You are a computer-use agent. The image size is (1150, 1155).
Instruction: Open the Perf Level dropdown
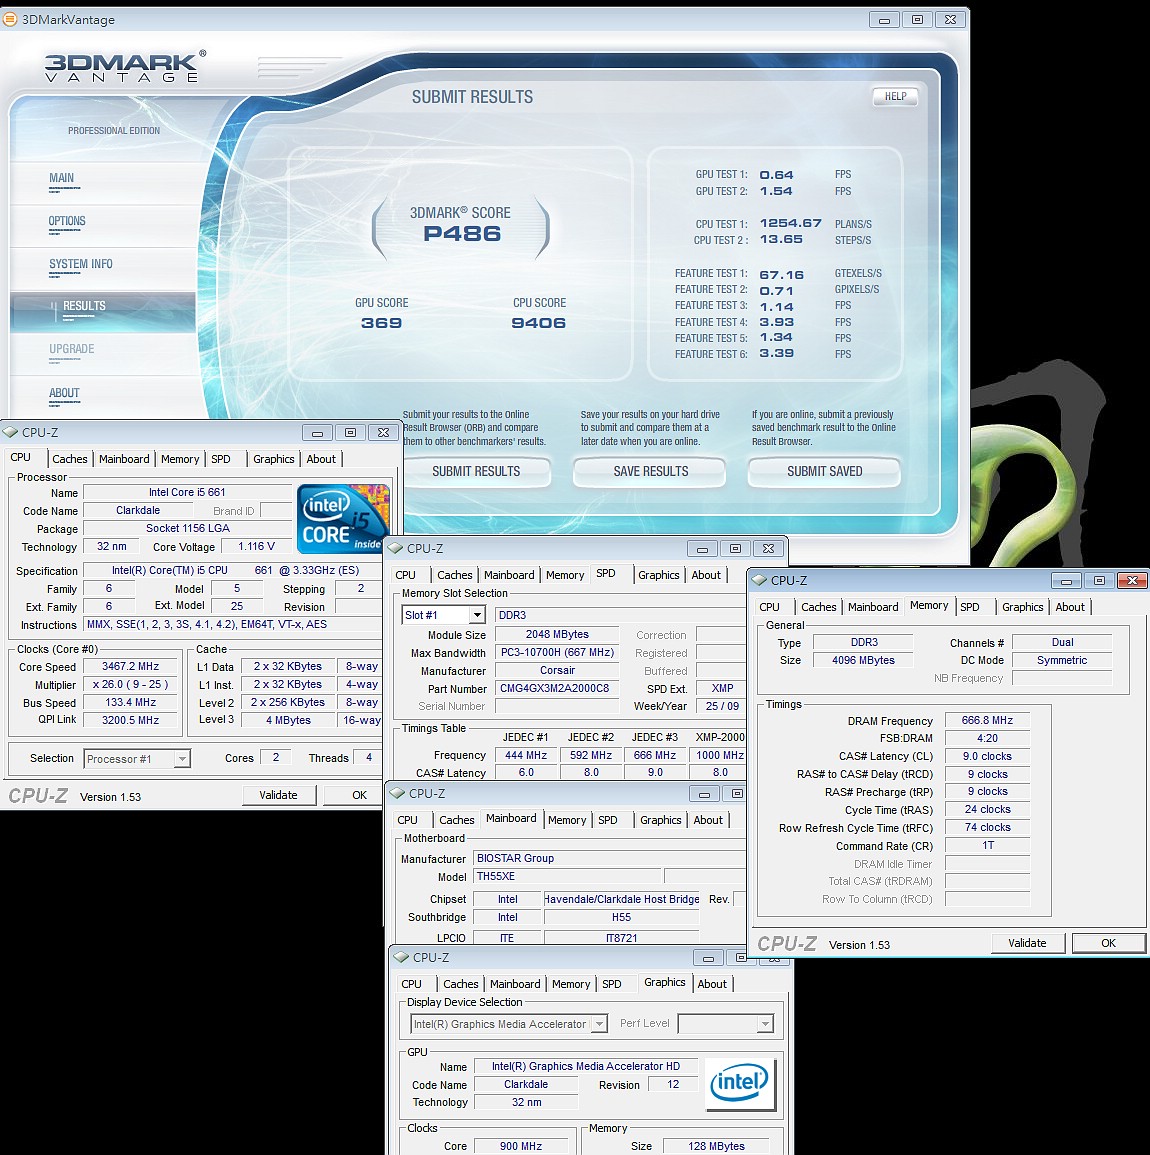726,1023
